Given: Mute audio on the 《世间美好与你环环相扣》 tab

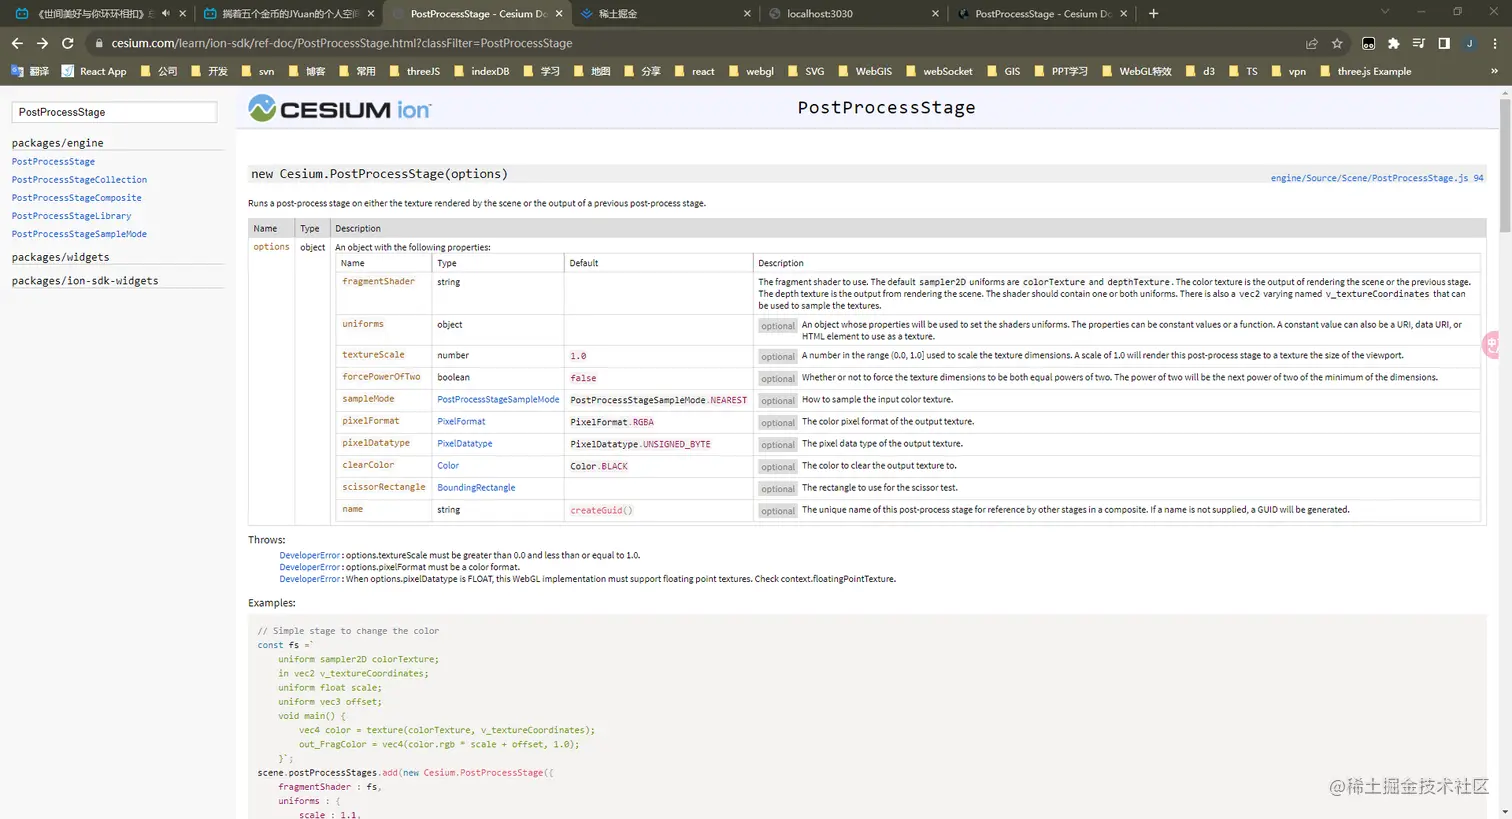Looking at the screenshot, I should [x=165, y=14].
